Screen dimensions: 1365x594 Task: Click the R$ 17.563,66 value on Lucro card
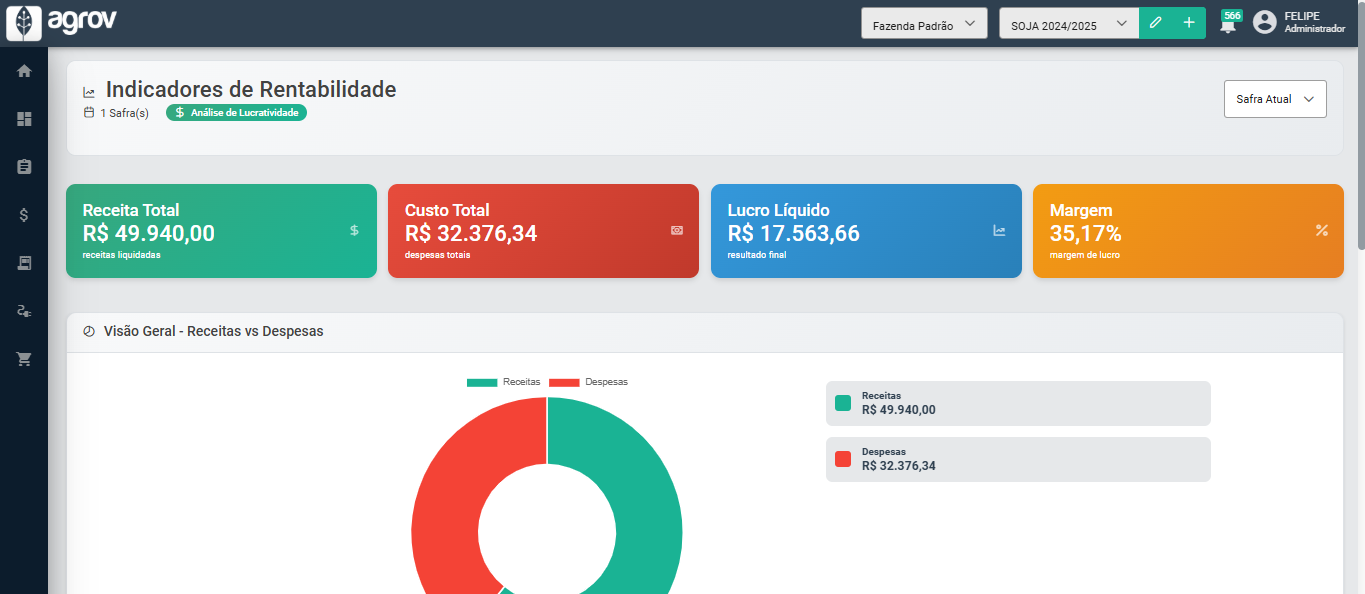[x=794, y=234]
